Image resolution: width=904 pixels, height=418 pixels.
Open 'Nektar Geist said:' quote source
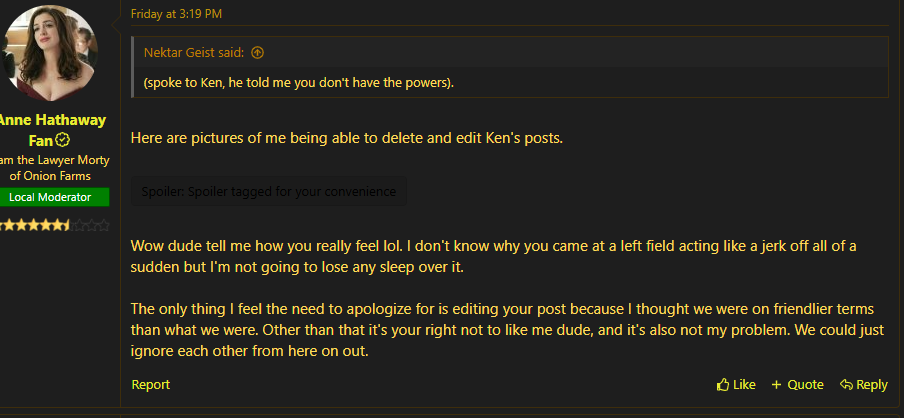pyautogui.click(x=194, y=53)
